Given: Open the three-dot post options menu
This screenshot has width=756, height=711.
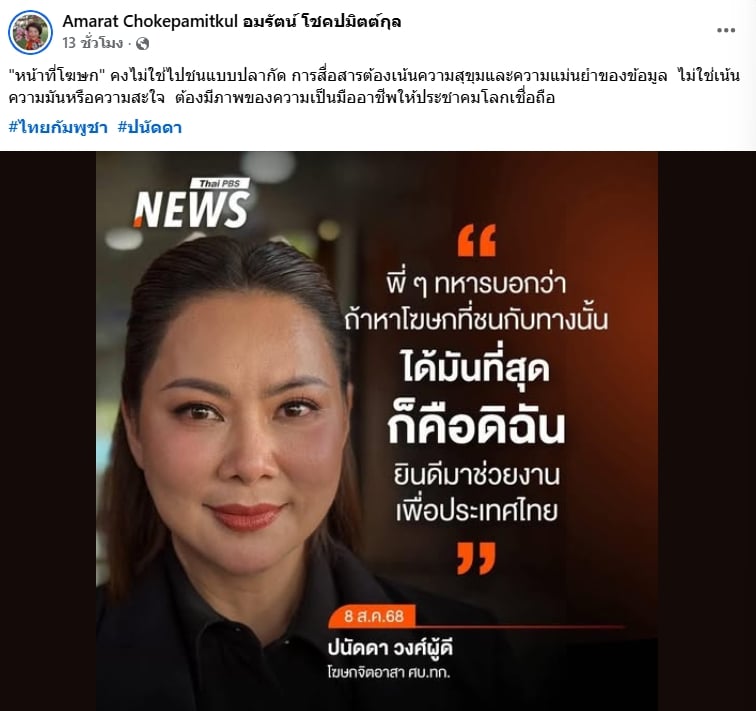Looking at the screenshot, I should click(x=726, y=30).
